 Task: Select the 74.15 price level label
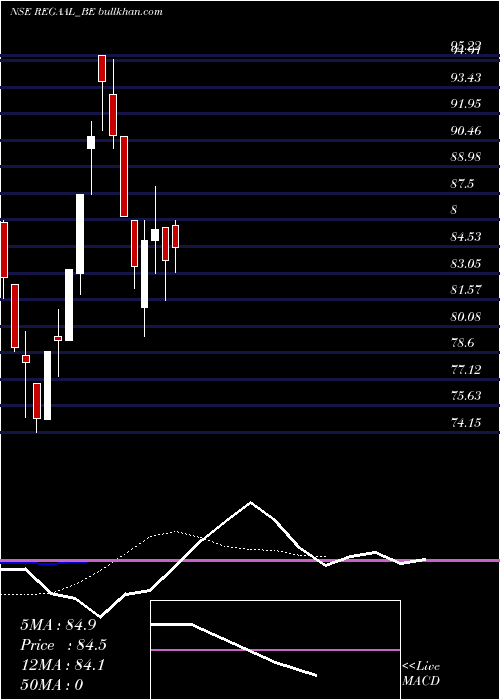click(x=466, y=422)
